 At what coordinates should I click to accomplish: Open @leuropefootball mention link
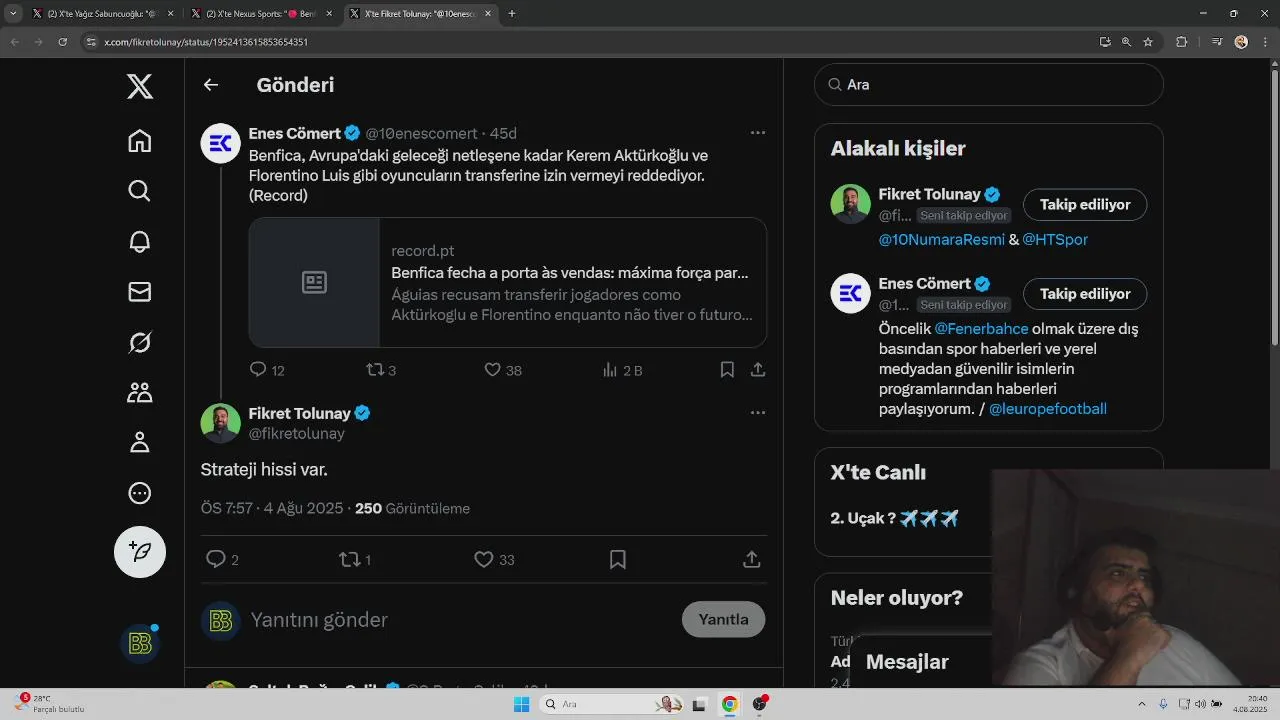pos(1048,409)
